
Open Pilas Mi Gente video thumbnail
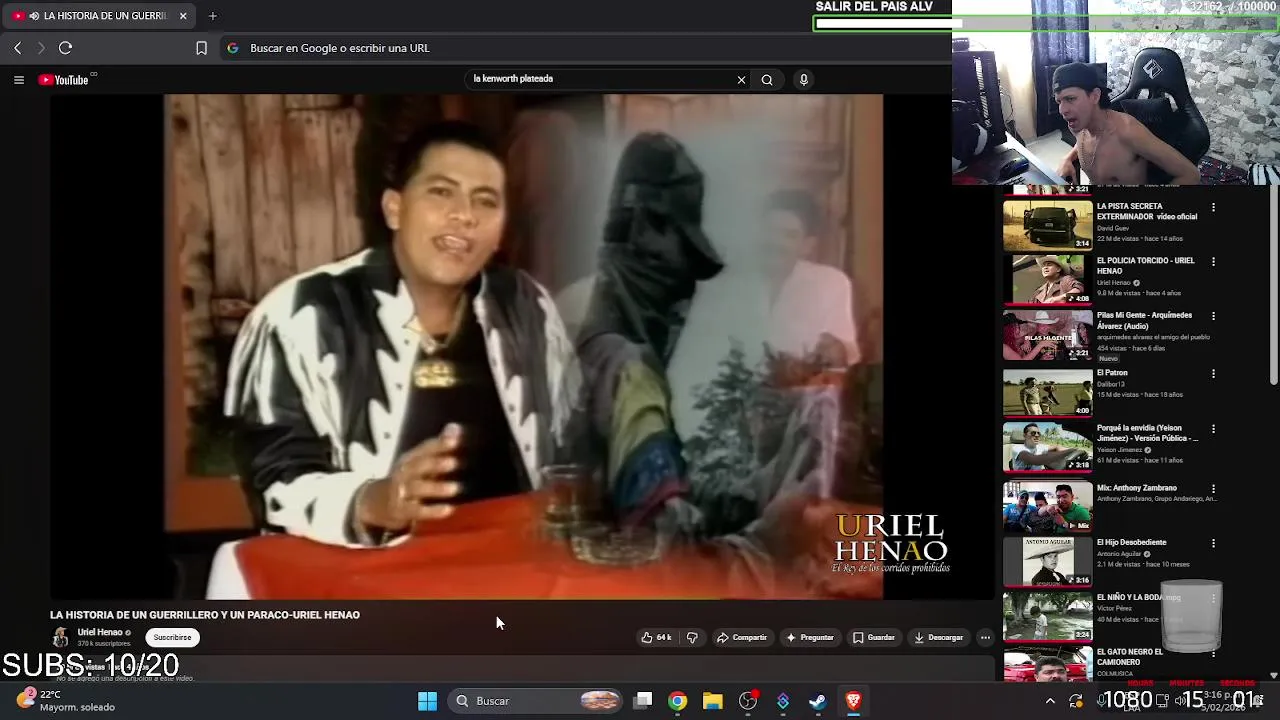click(1048, 335)
